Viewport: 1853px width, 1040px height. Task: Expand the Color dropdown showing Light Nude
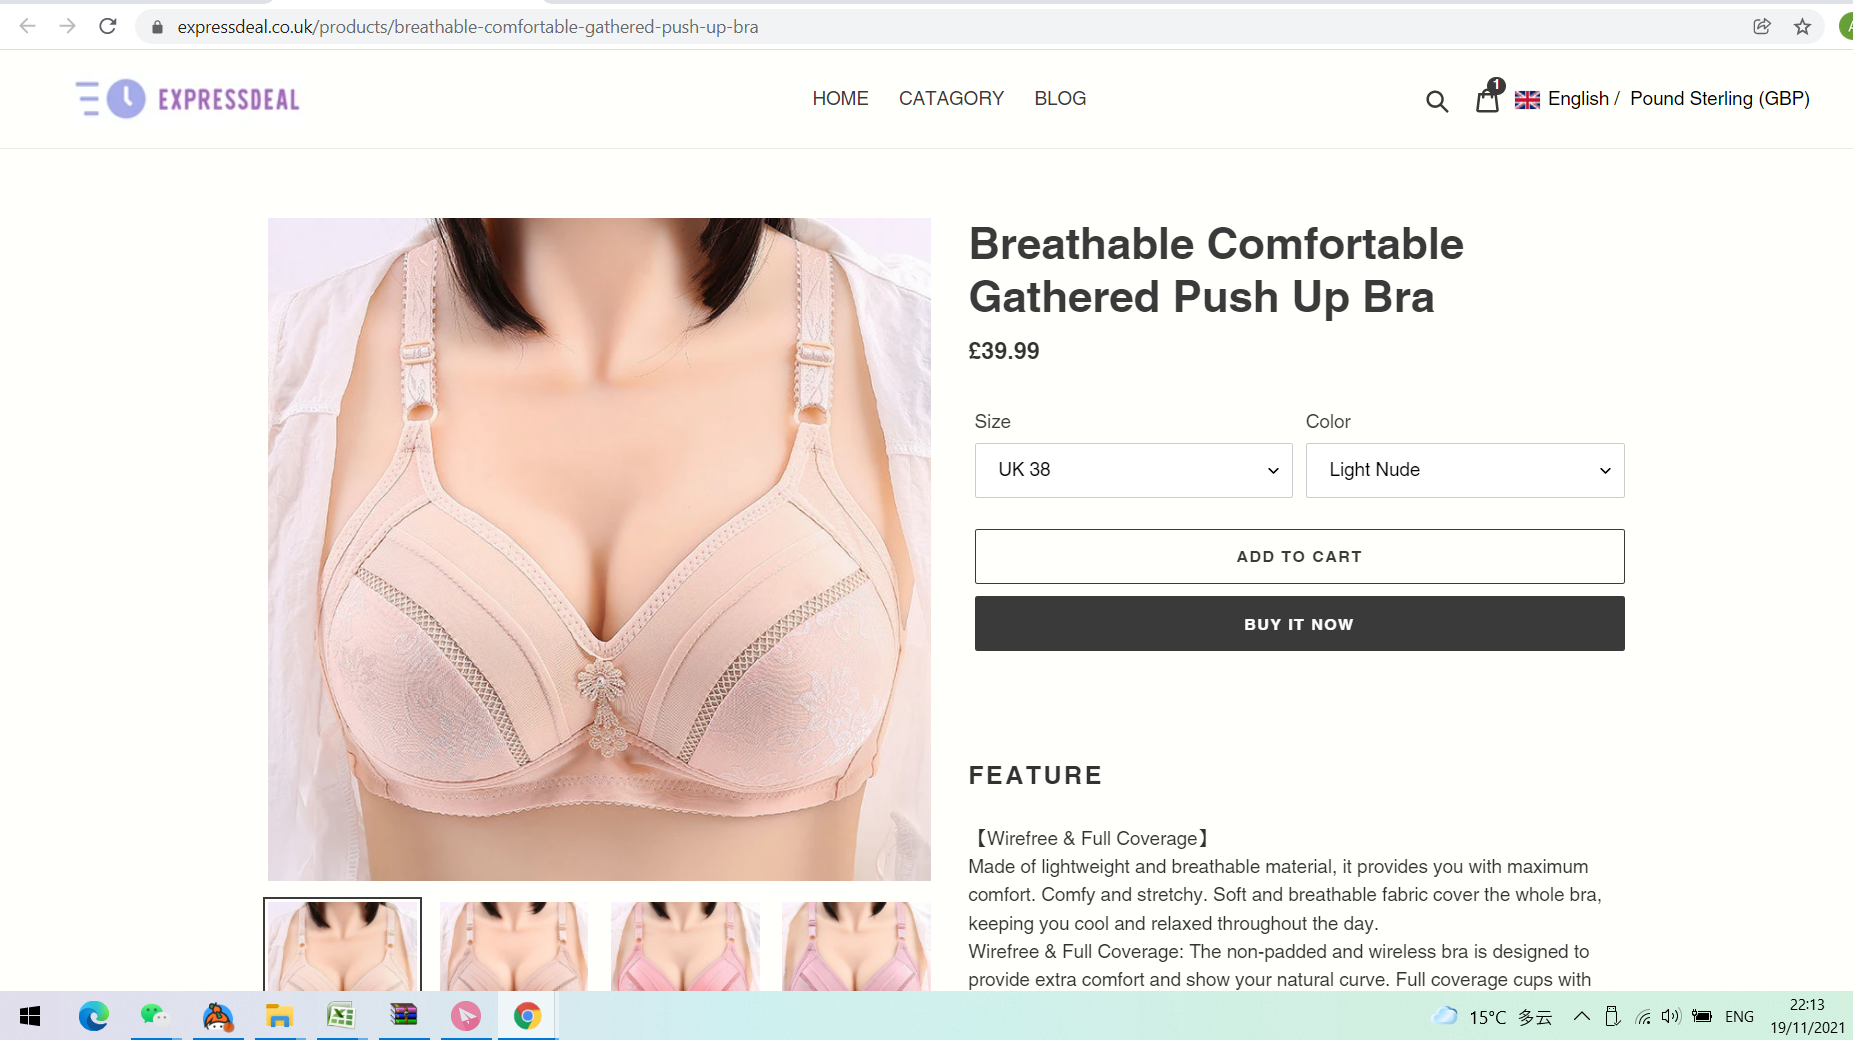(x=1465, y=470)
